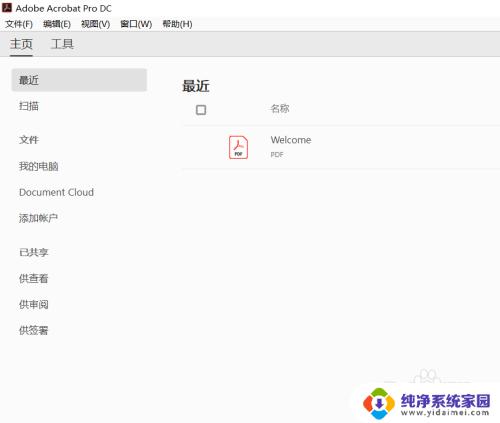
Task: Sort by 名称 column header
Action: point(280,108)
